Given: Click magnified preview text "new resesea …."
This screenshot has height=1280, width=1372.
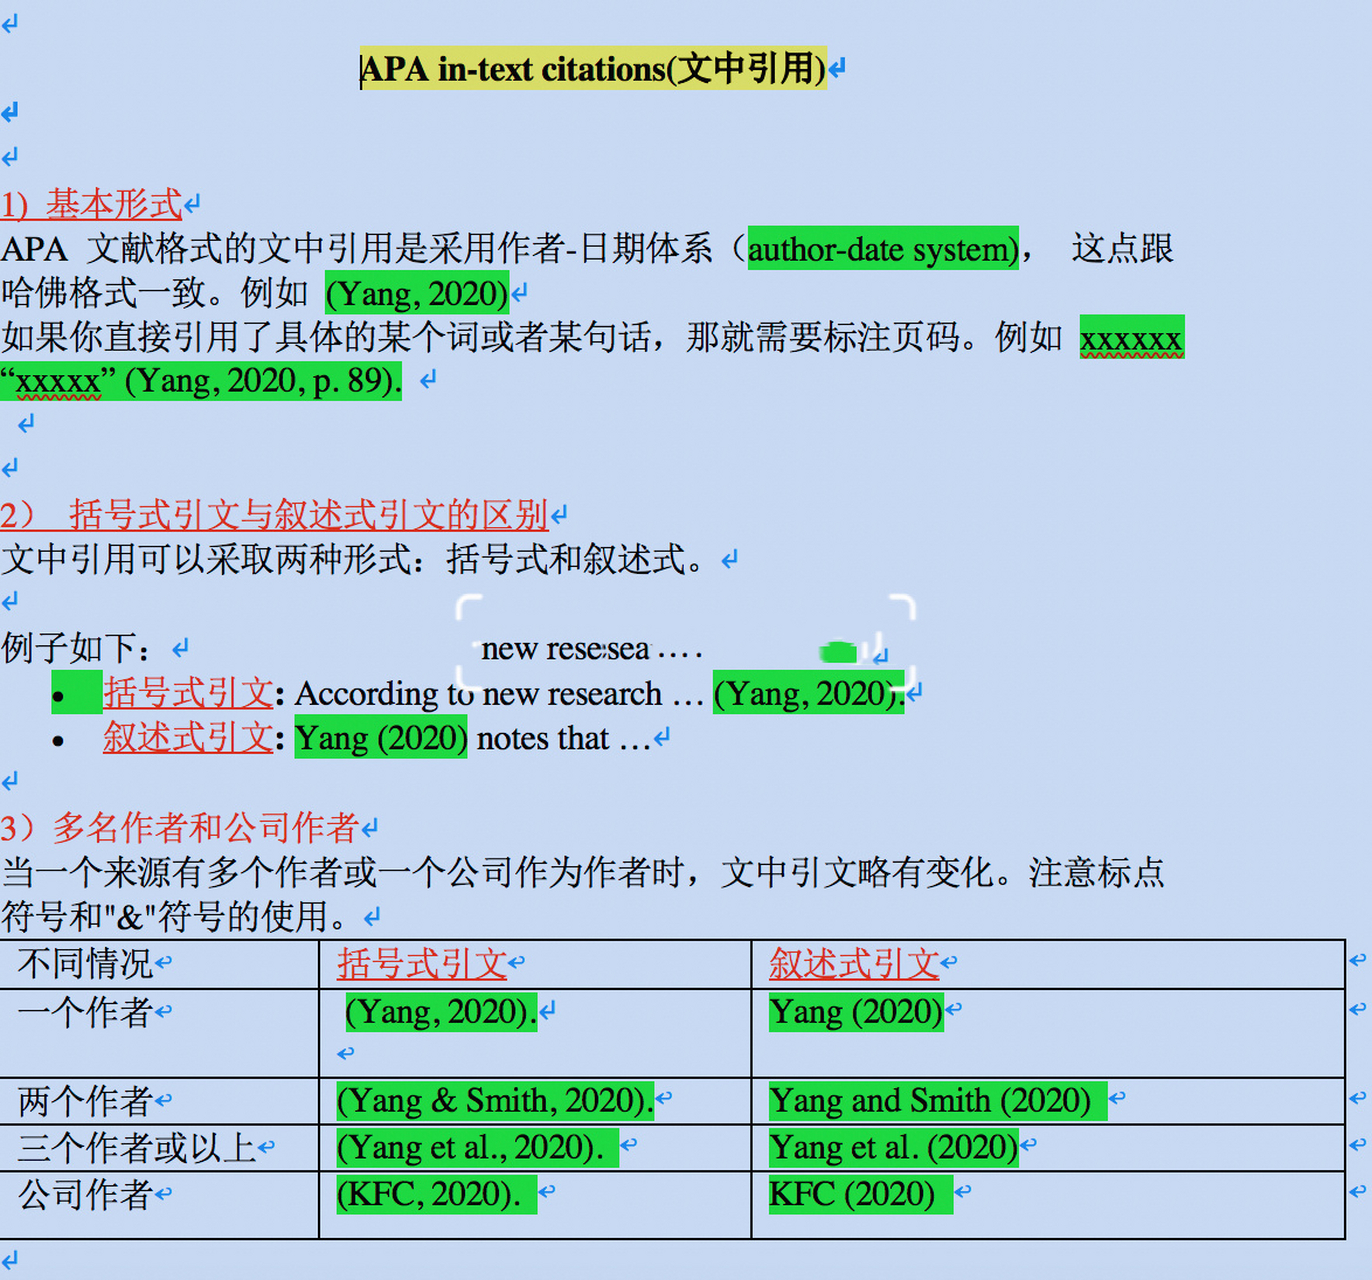Looking at the screenshot, I should click(592, 649).
